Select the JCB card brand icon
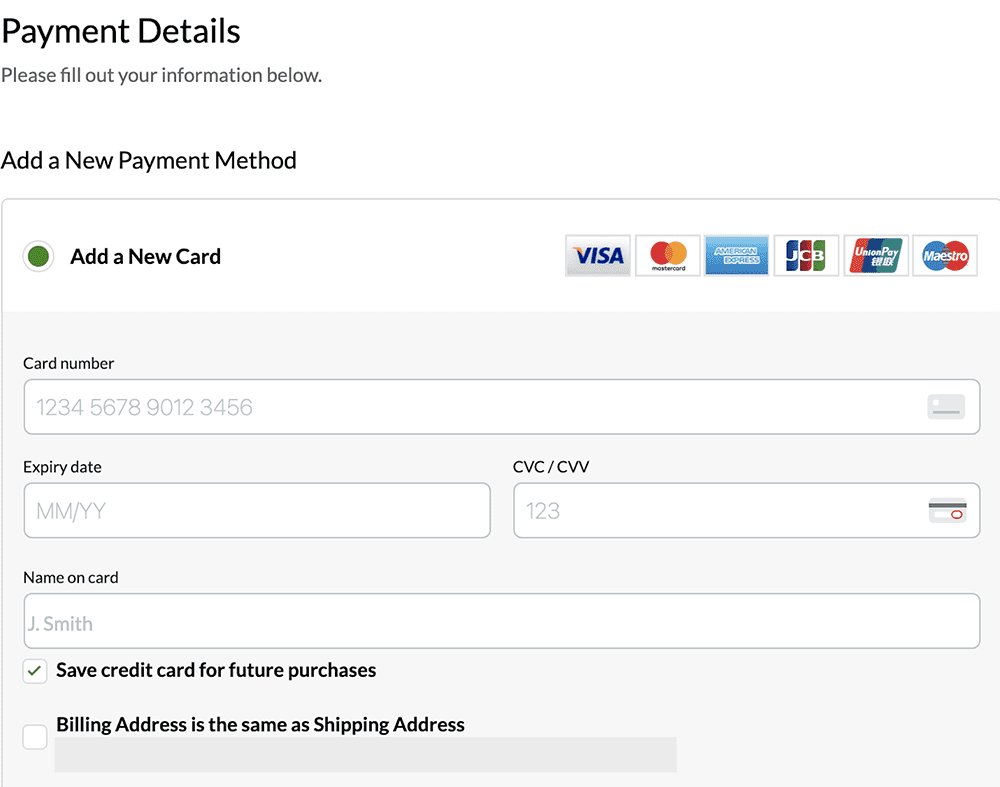 (806, 256)
